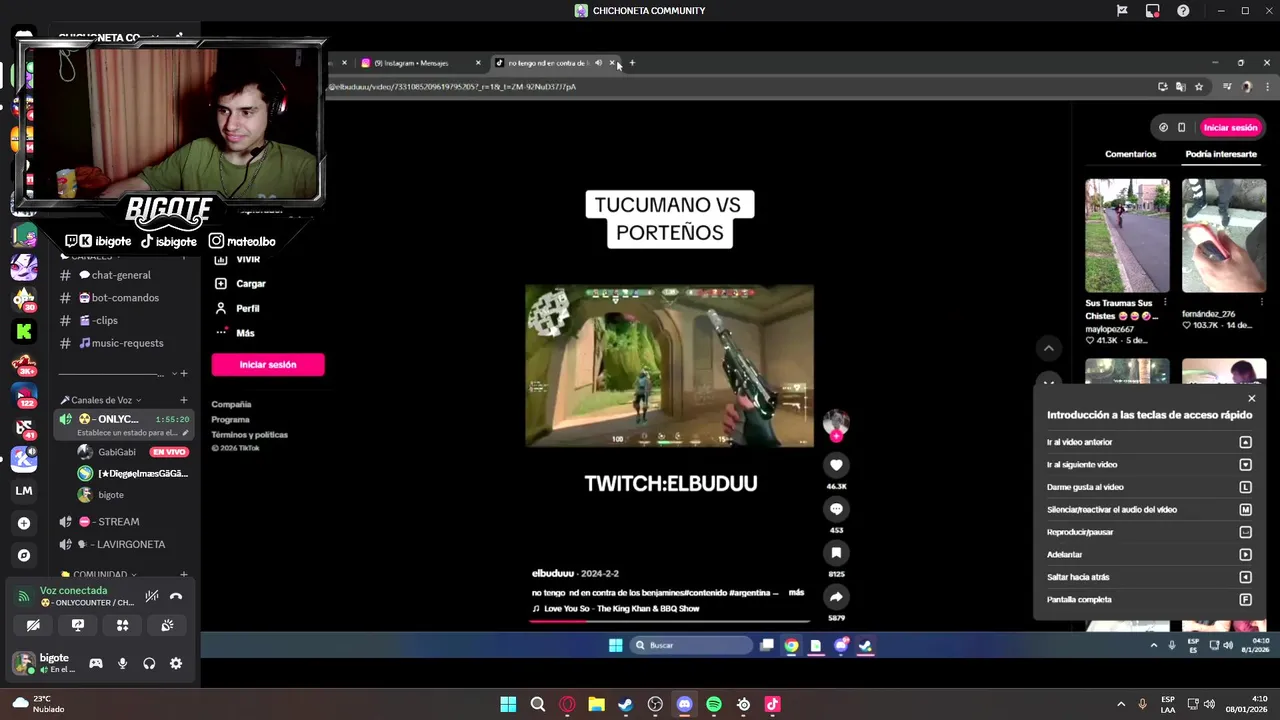Screen dimensions: 1280x720
Task: Click the Términos y políticas footer link
Action: click(249, 435)
